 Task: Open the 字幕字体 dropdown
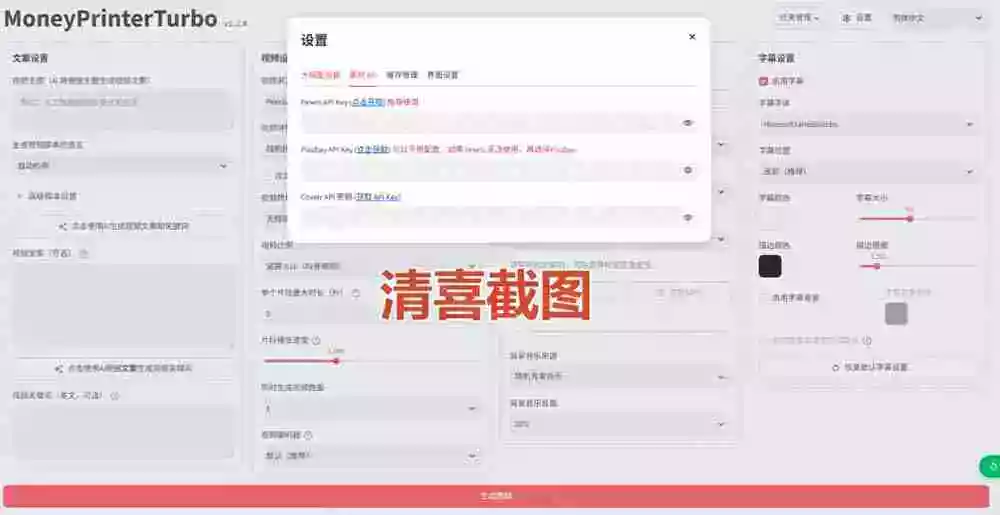click(x=868, y=124)
